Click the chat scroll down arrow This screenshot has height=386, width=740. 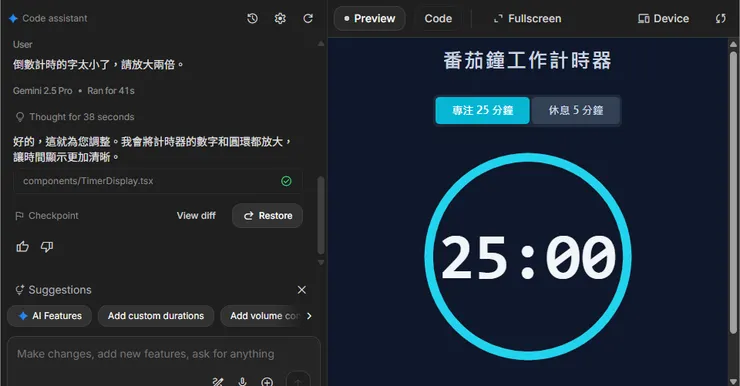click(321, 262)
